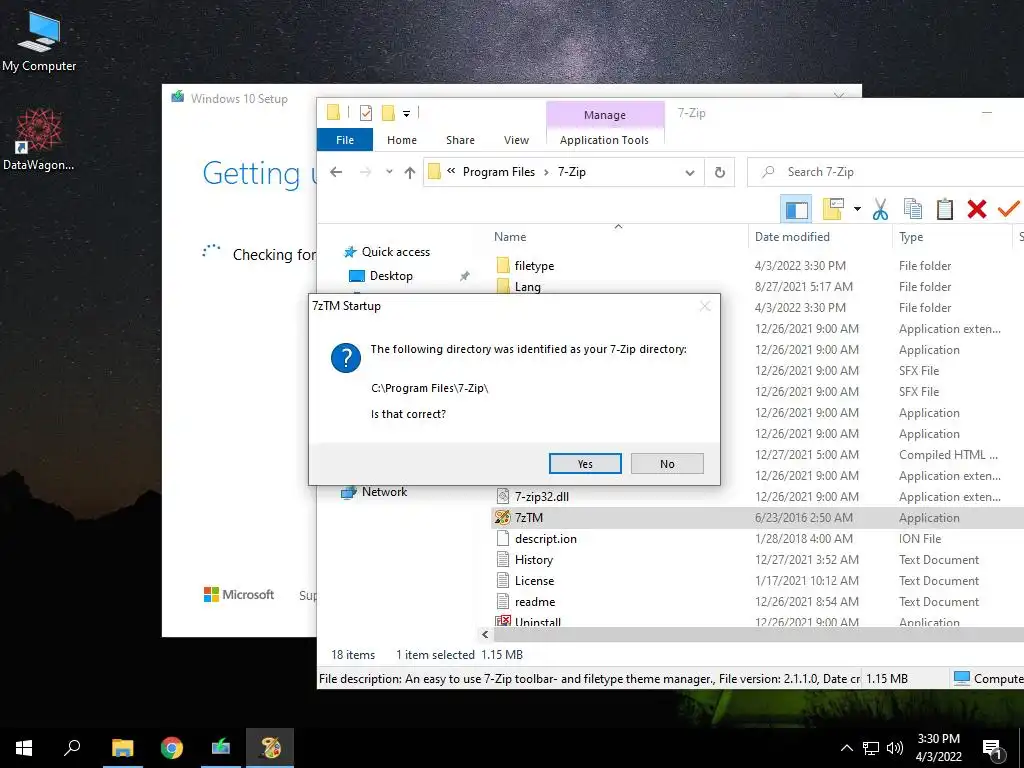Viewport: 1024px width, 768px height.
Task: Click the Properties quick access icon
Action: pyautogui.click(x=366, y=113)
